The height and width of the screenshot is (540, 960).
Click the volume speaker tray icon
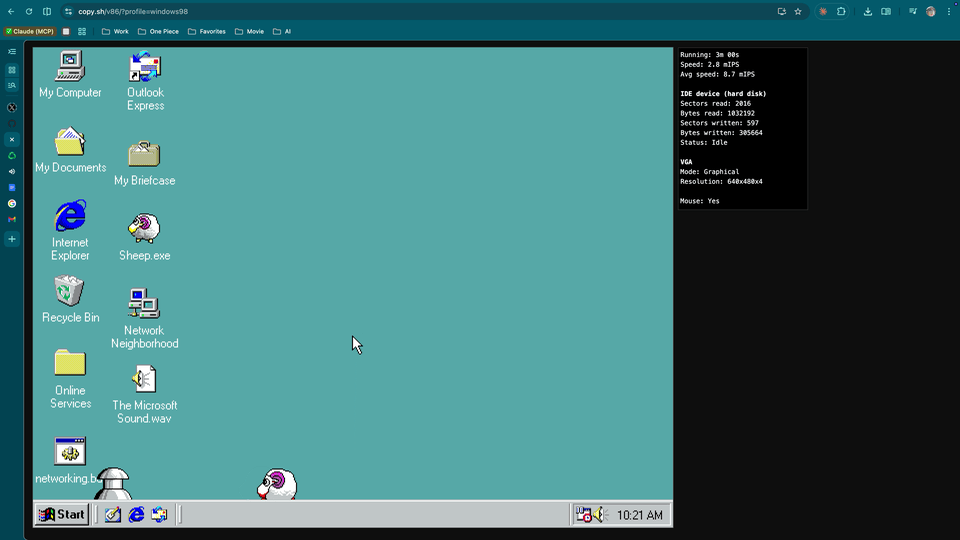click(599, 515)
